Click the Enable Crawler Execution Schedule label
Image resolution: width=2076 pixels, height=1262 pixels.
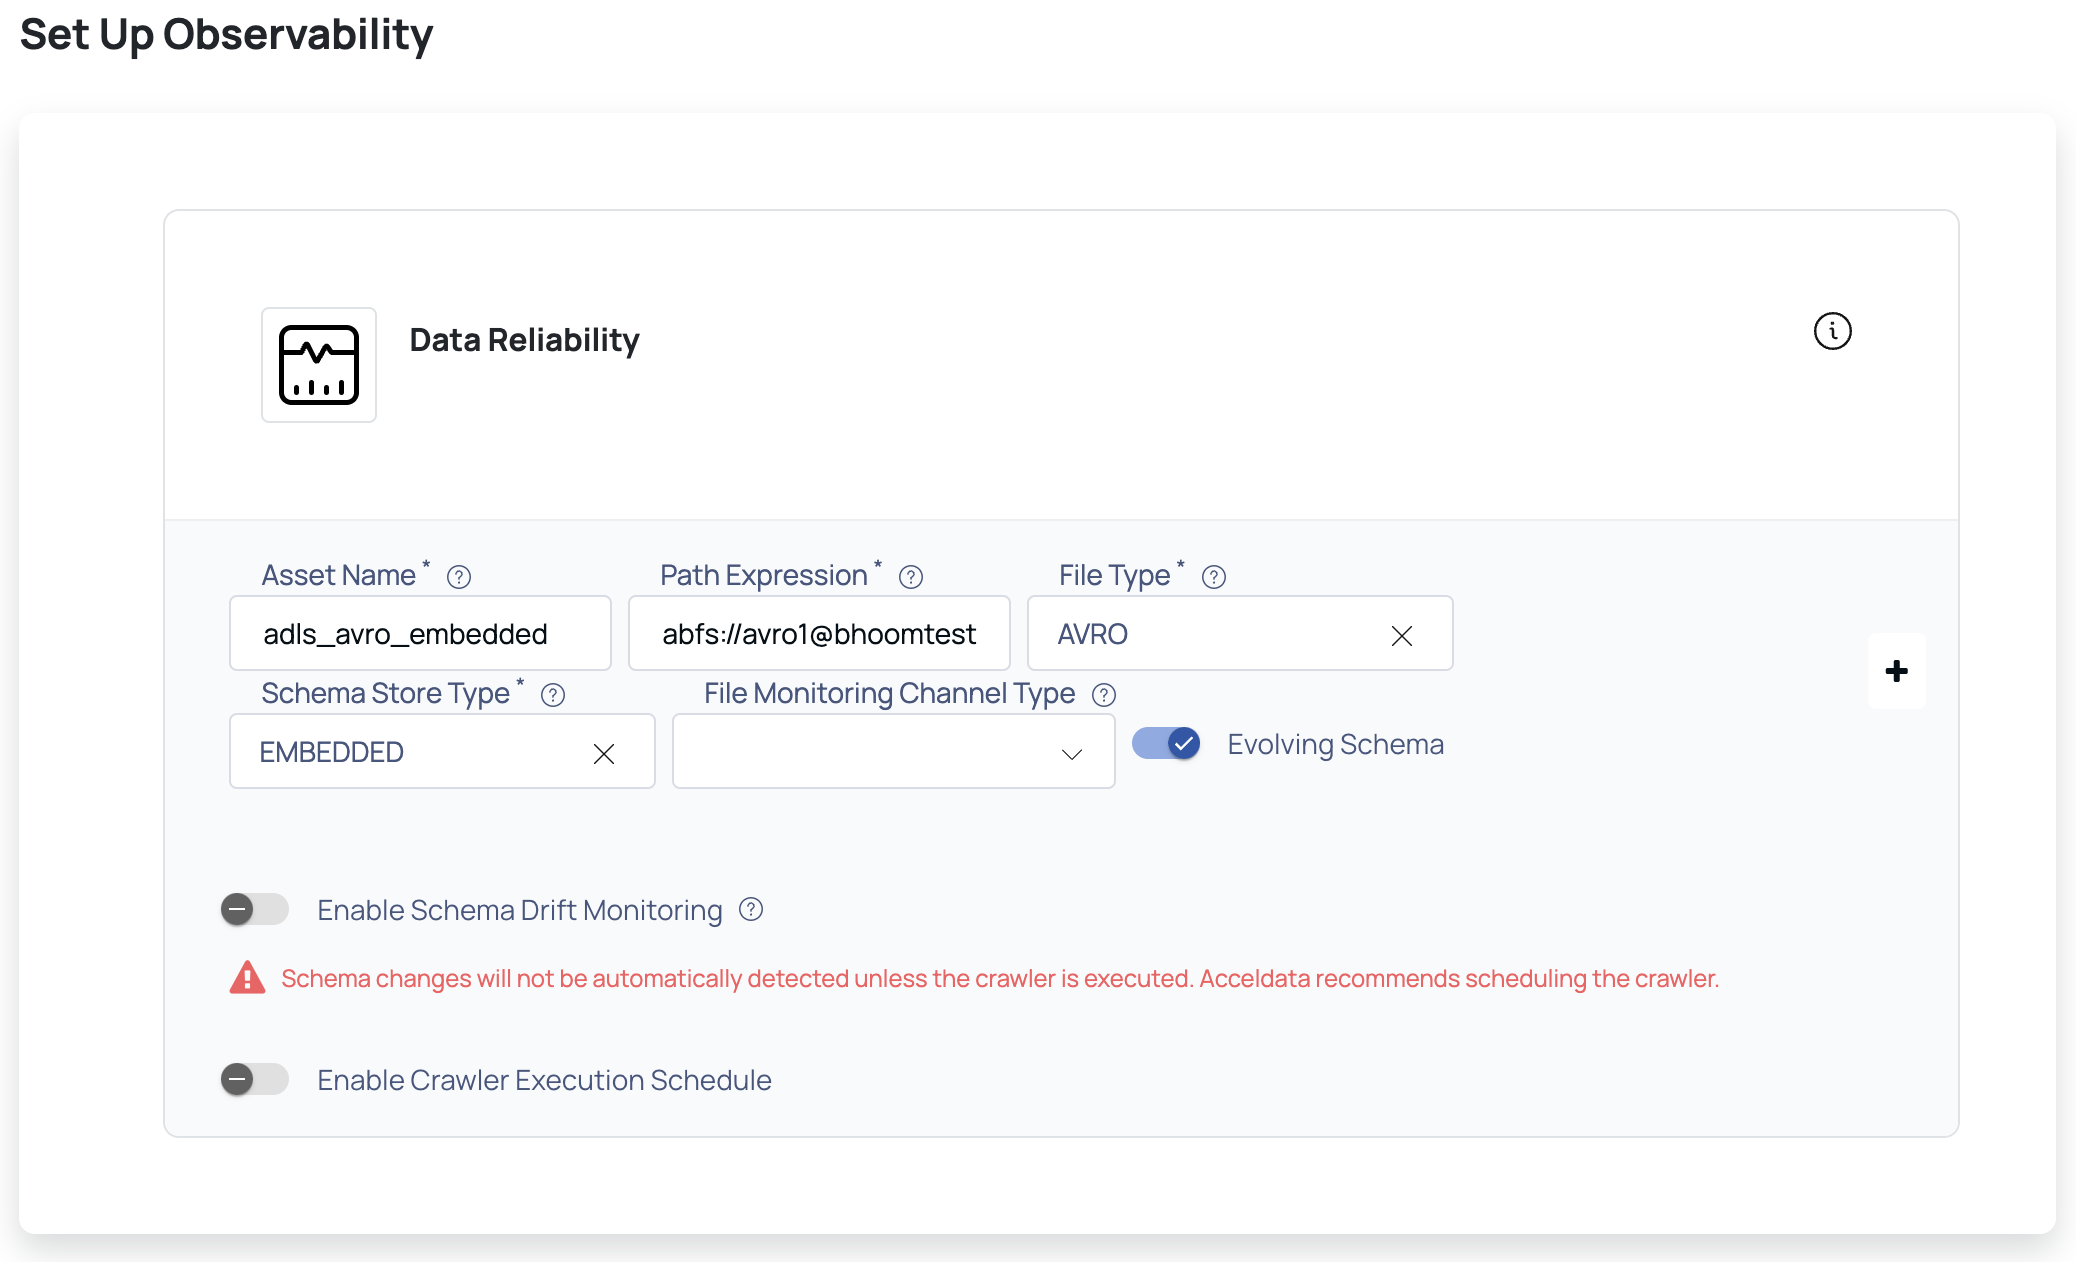click(544, 1080)
